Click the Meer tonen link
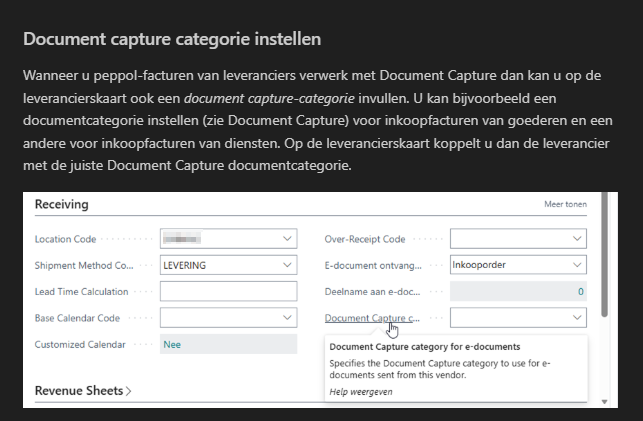643x421 pixels. pos(565,205)
